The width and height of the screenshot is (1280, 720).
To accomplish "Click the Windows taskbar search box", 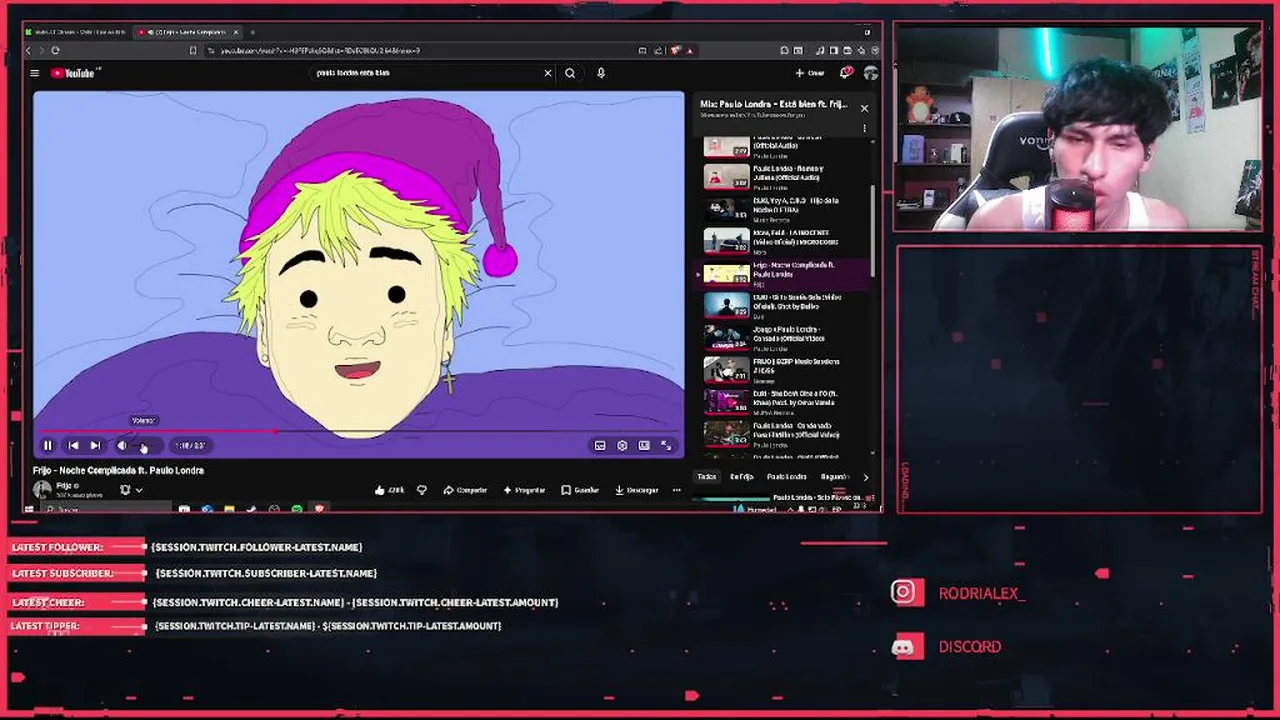I will tap(105, 510).
